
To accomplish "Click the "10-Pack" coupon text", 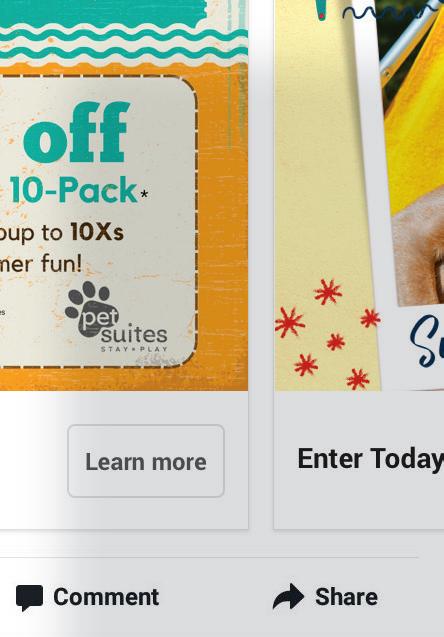I will pos(74,190).
